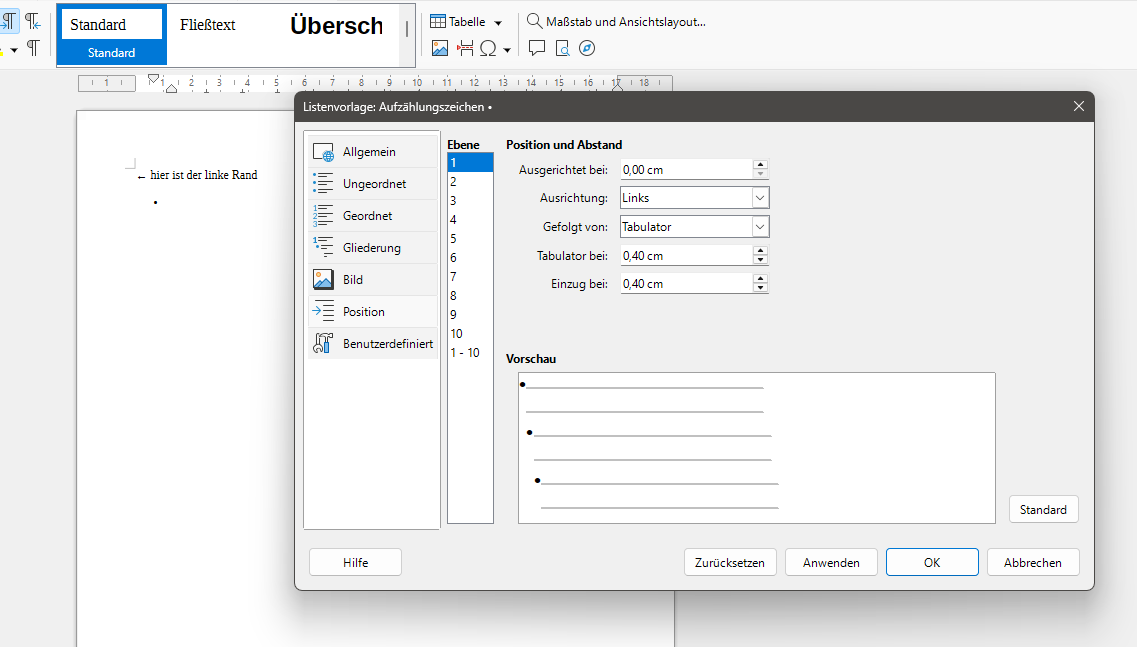Click the find and replace page icon
This screenshot has width=1137, height=647.
pos(562,48)
